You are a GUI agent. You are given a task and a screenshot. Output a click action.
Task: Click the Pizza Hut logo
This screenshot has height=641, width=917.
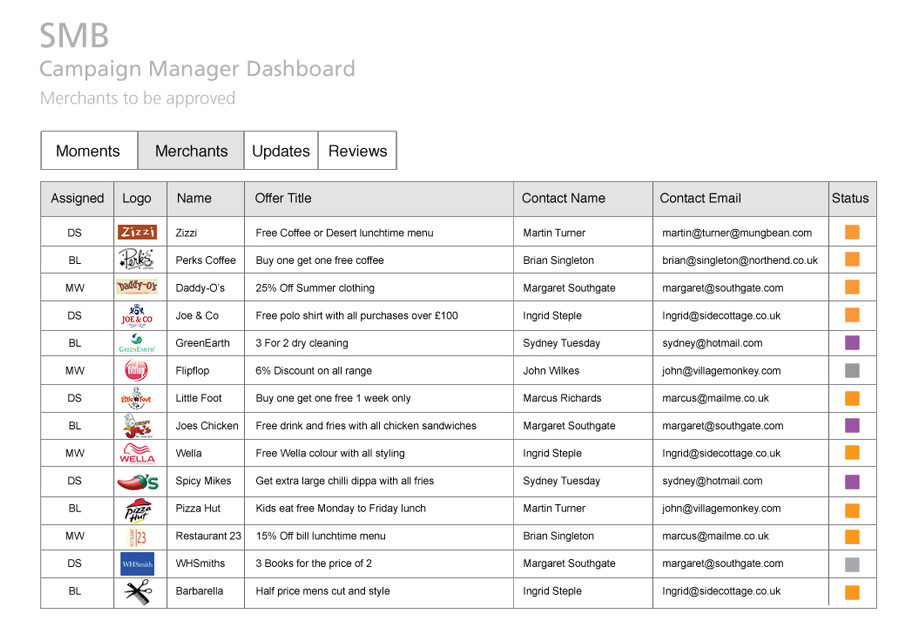(x=137, y=509)
